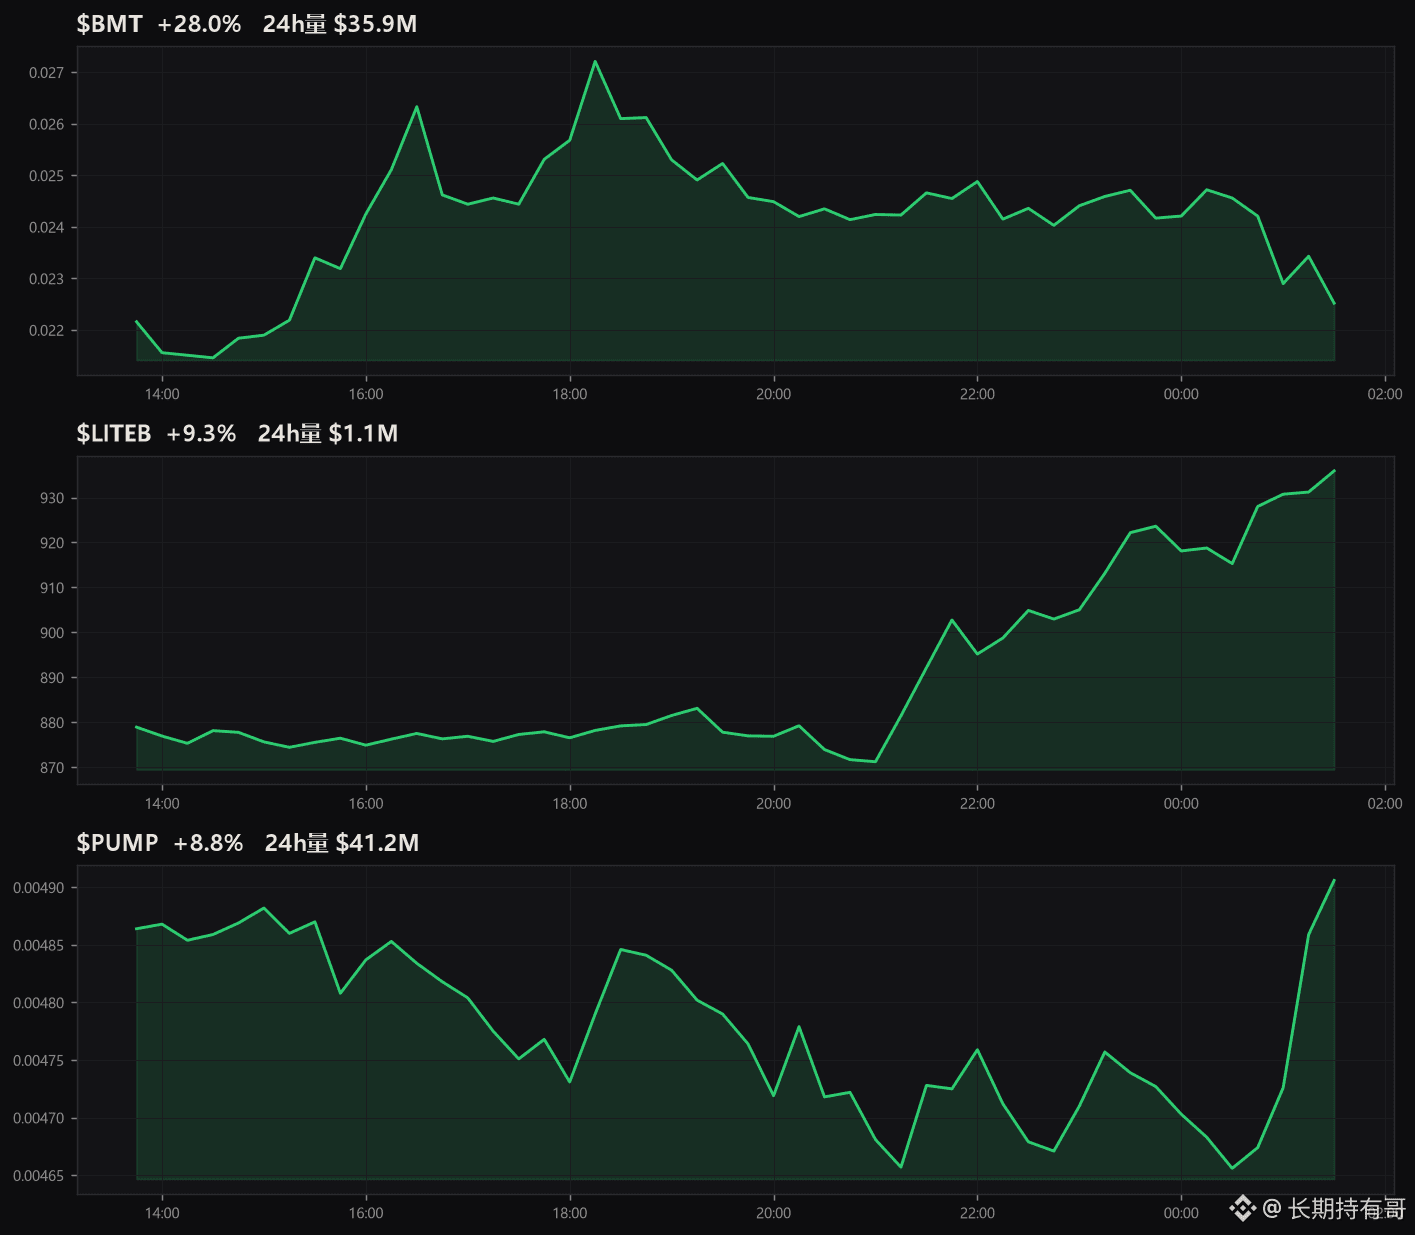Viewport: 1415px width, 1235px height.
Task: Click 16:00 on the $PUMP time axis
Action: point(366,1213)
